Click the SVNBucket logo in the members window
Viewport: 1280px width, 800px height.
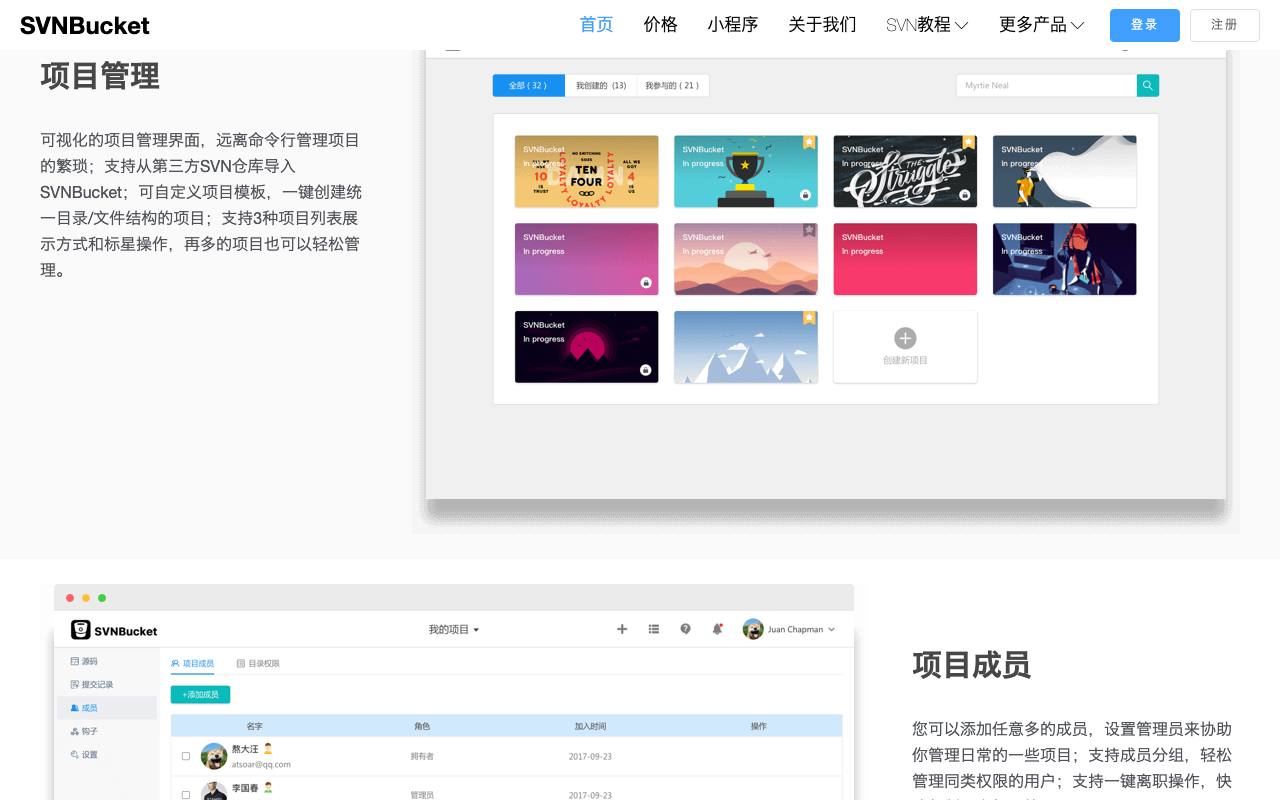click(114, 630)
